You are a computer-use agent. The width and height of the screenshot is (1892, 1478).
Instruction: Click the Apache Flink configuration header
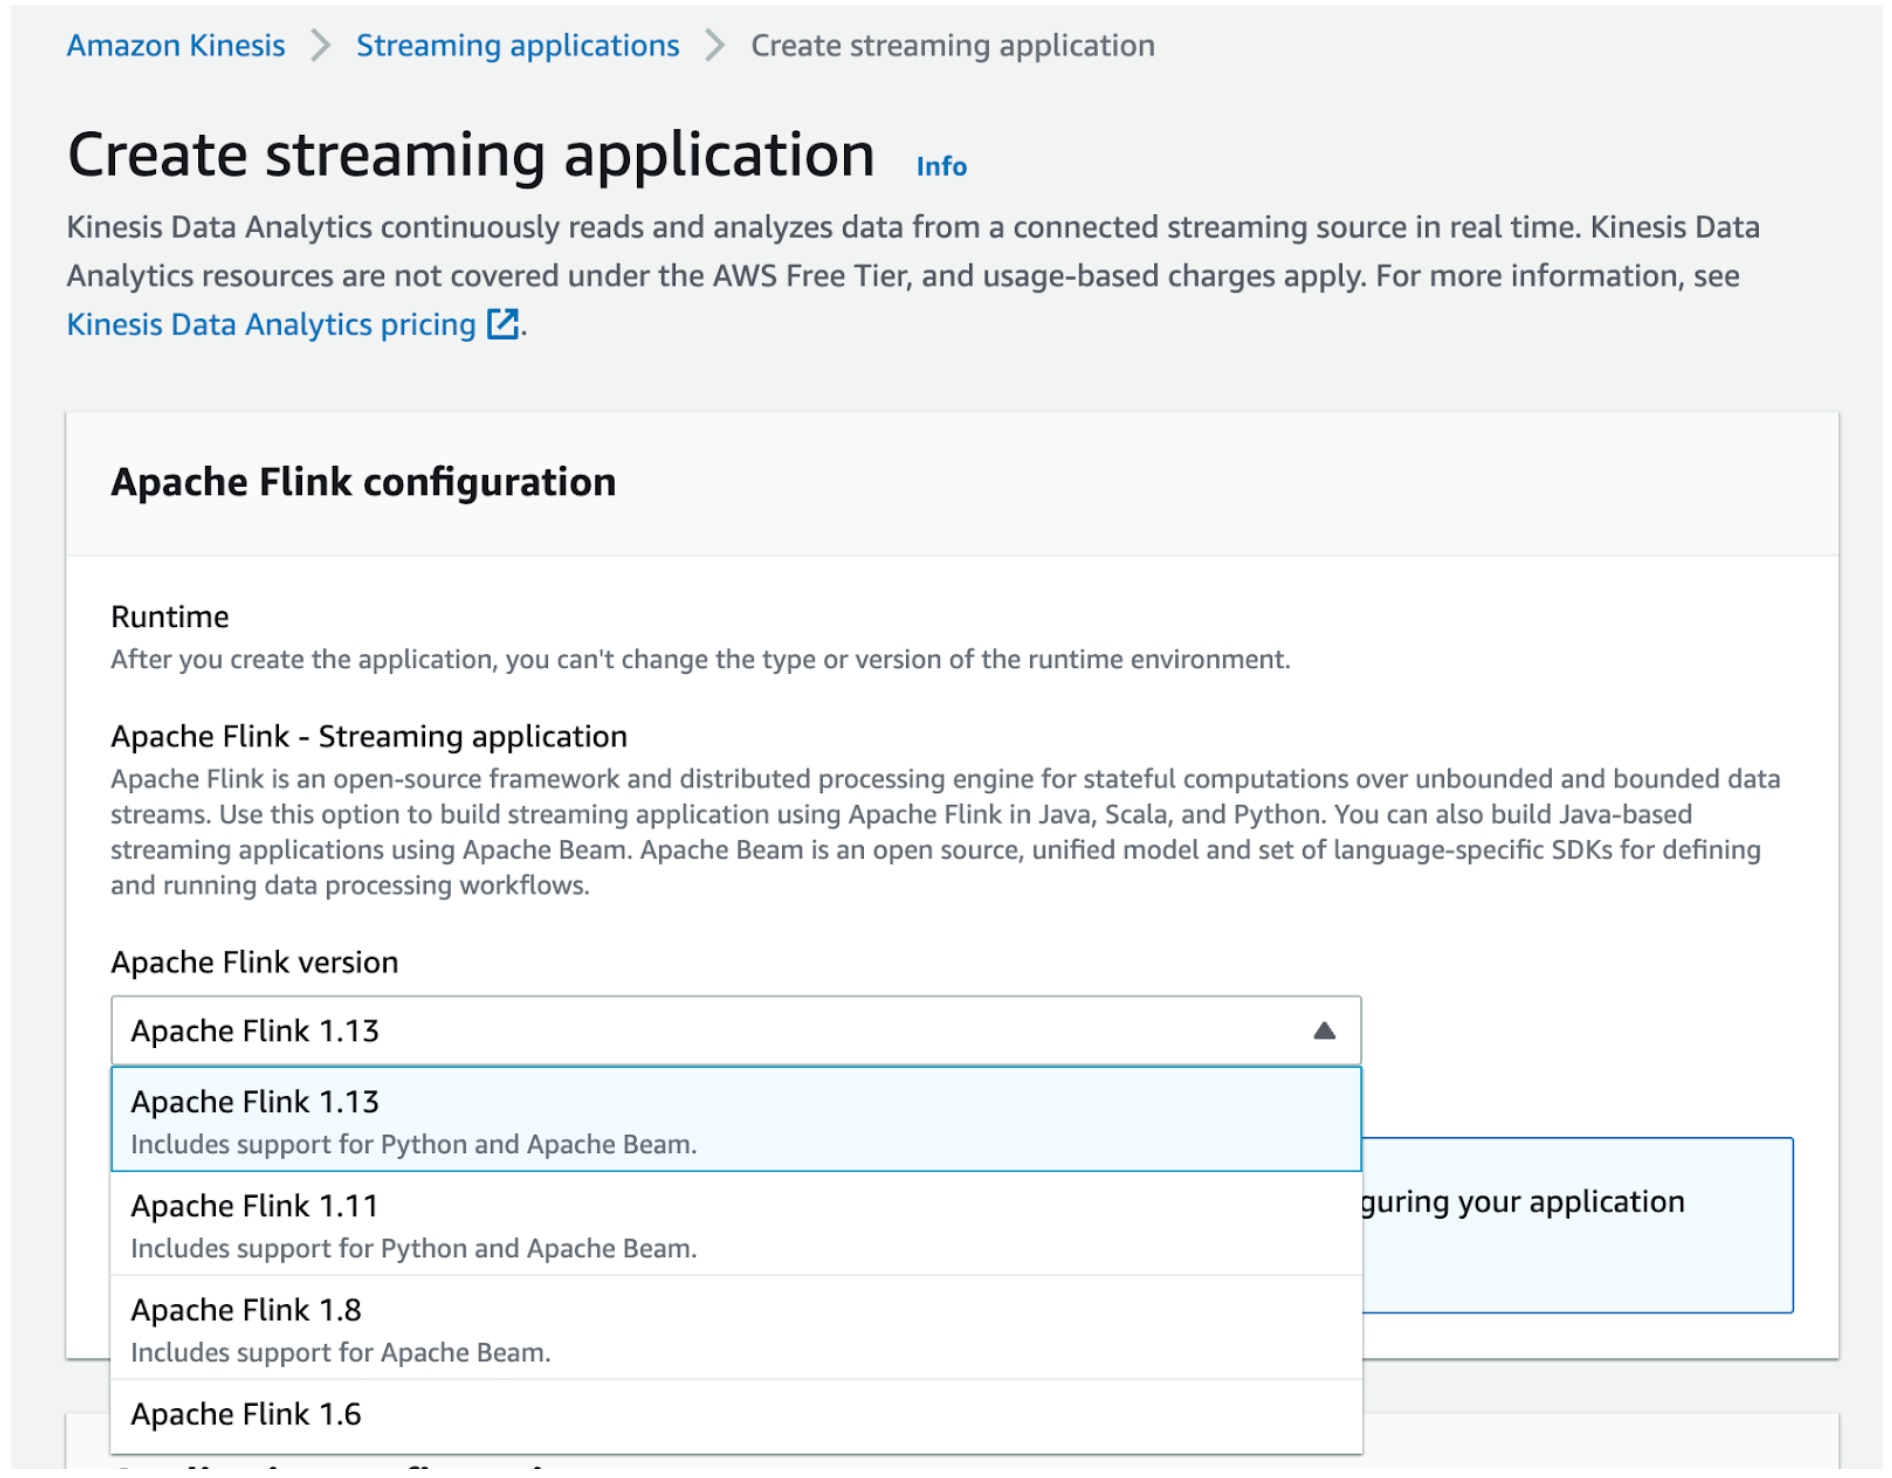(x=364, y=482)
